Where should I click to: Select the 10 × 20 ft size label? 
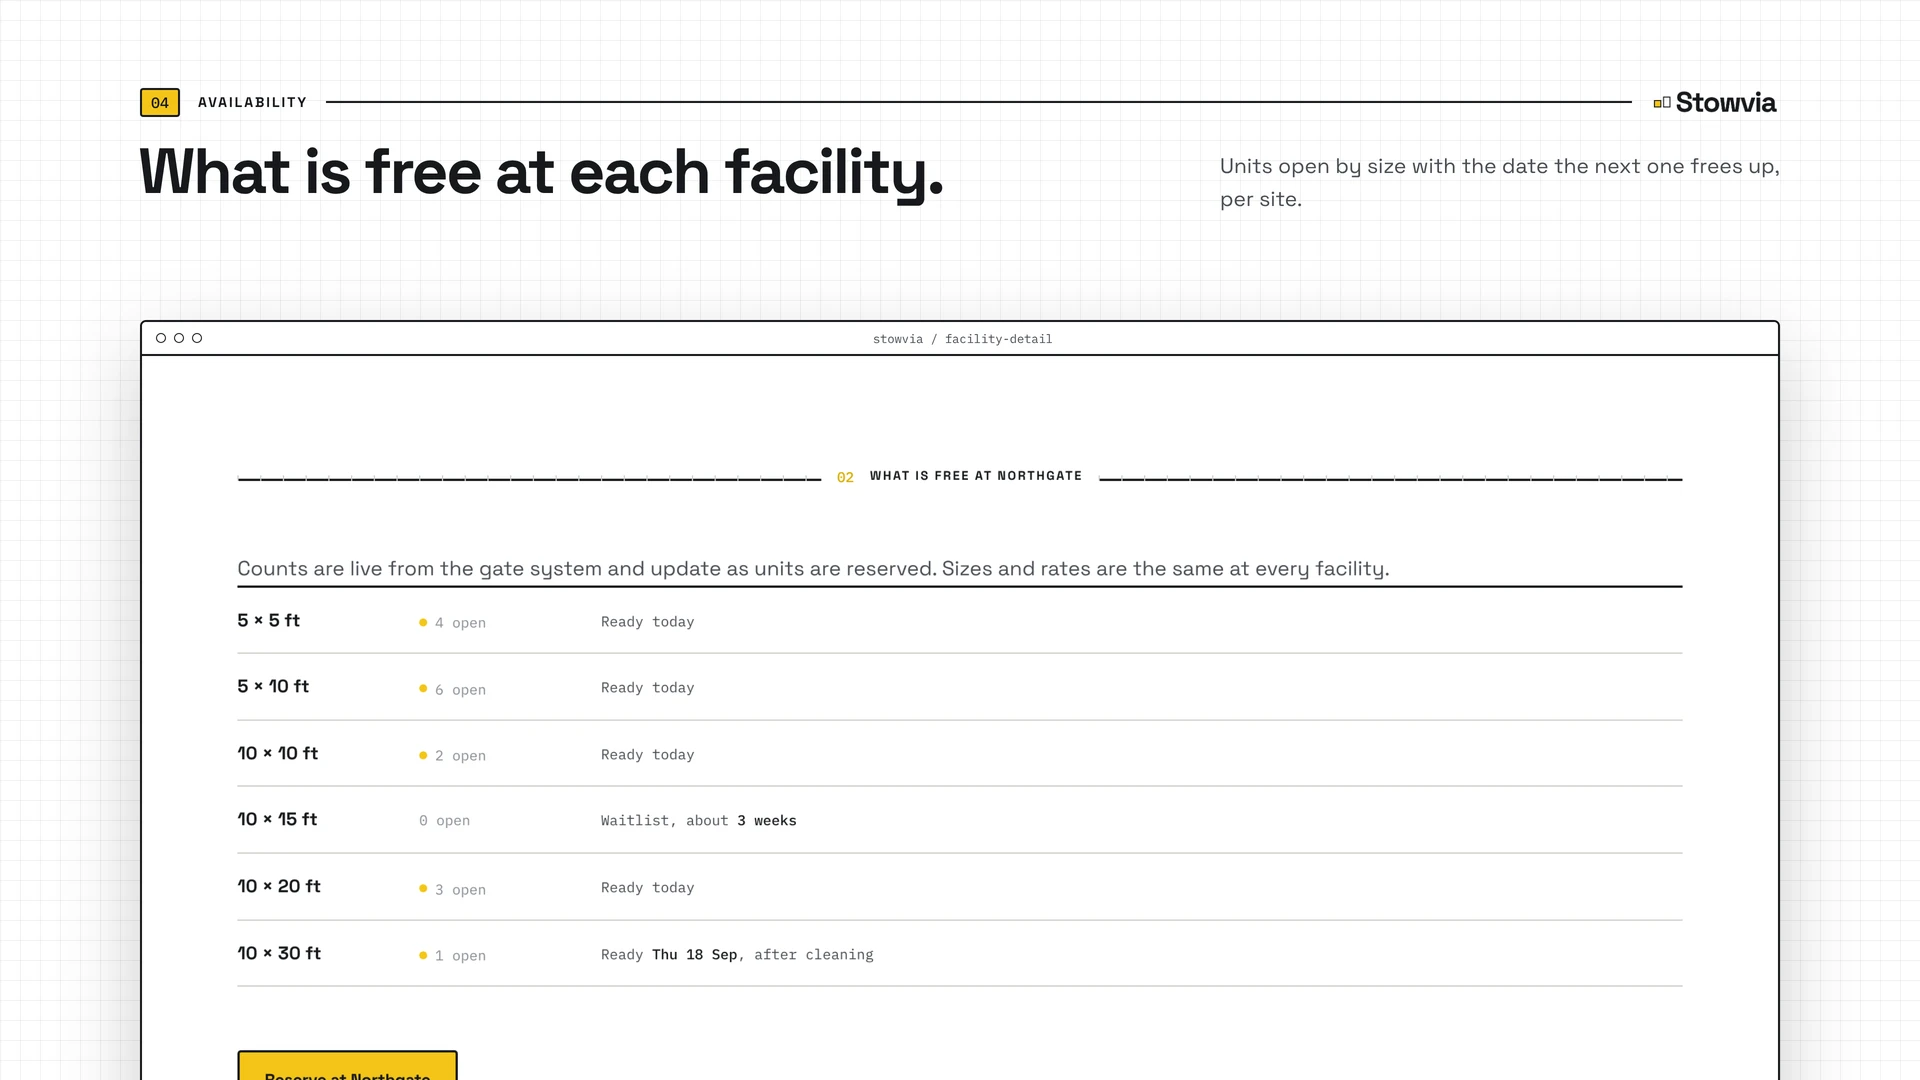pos(279,886)
